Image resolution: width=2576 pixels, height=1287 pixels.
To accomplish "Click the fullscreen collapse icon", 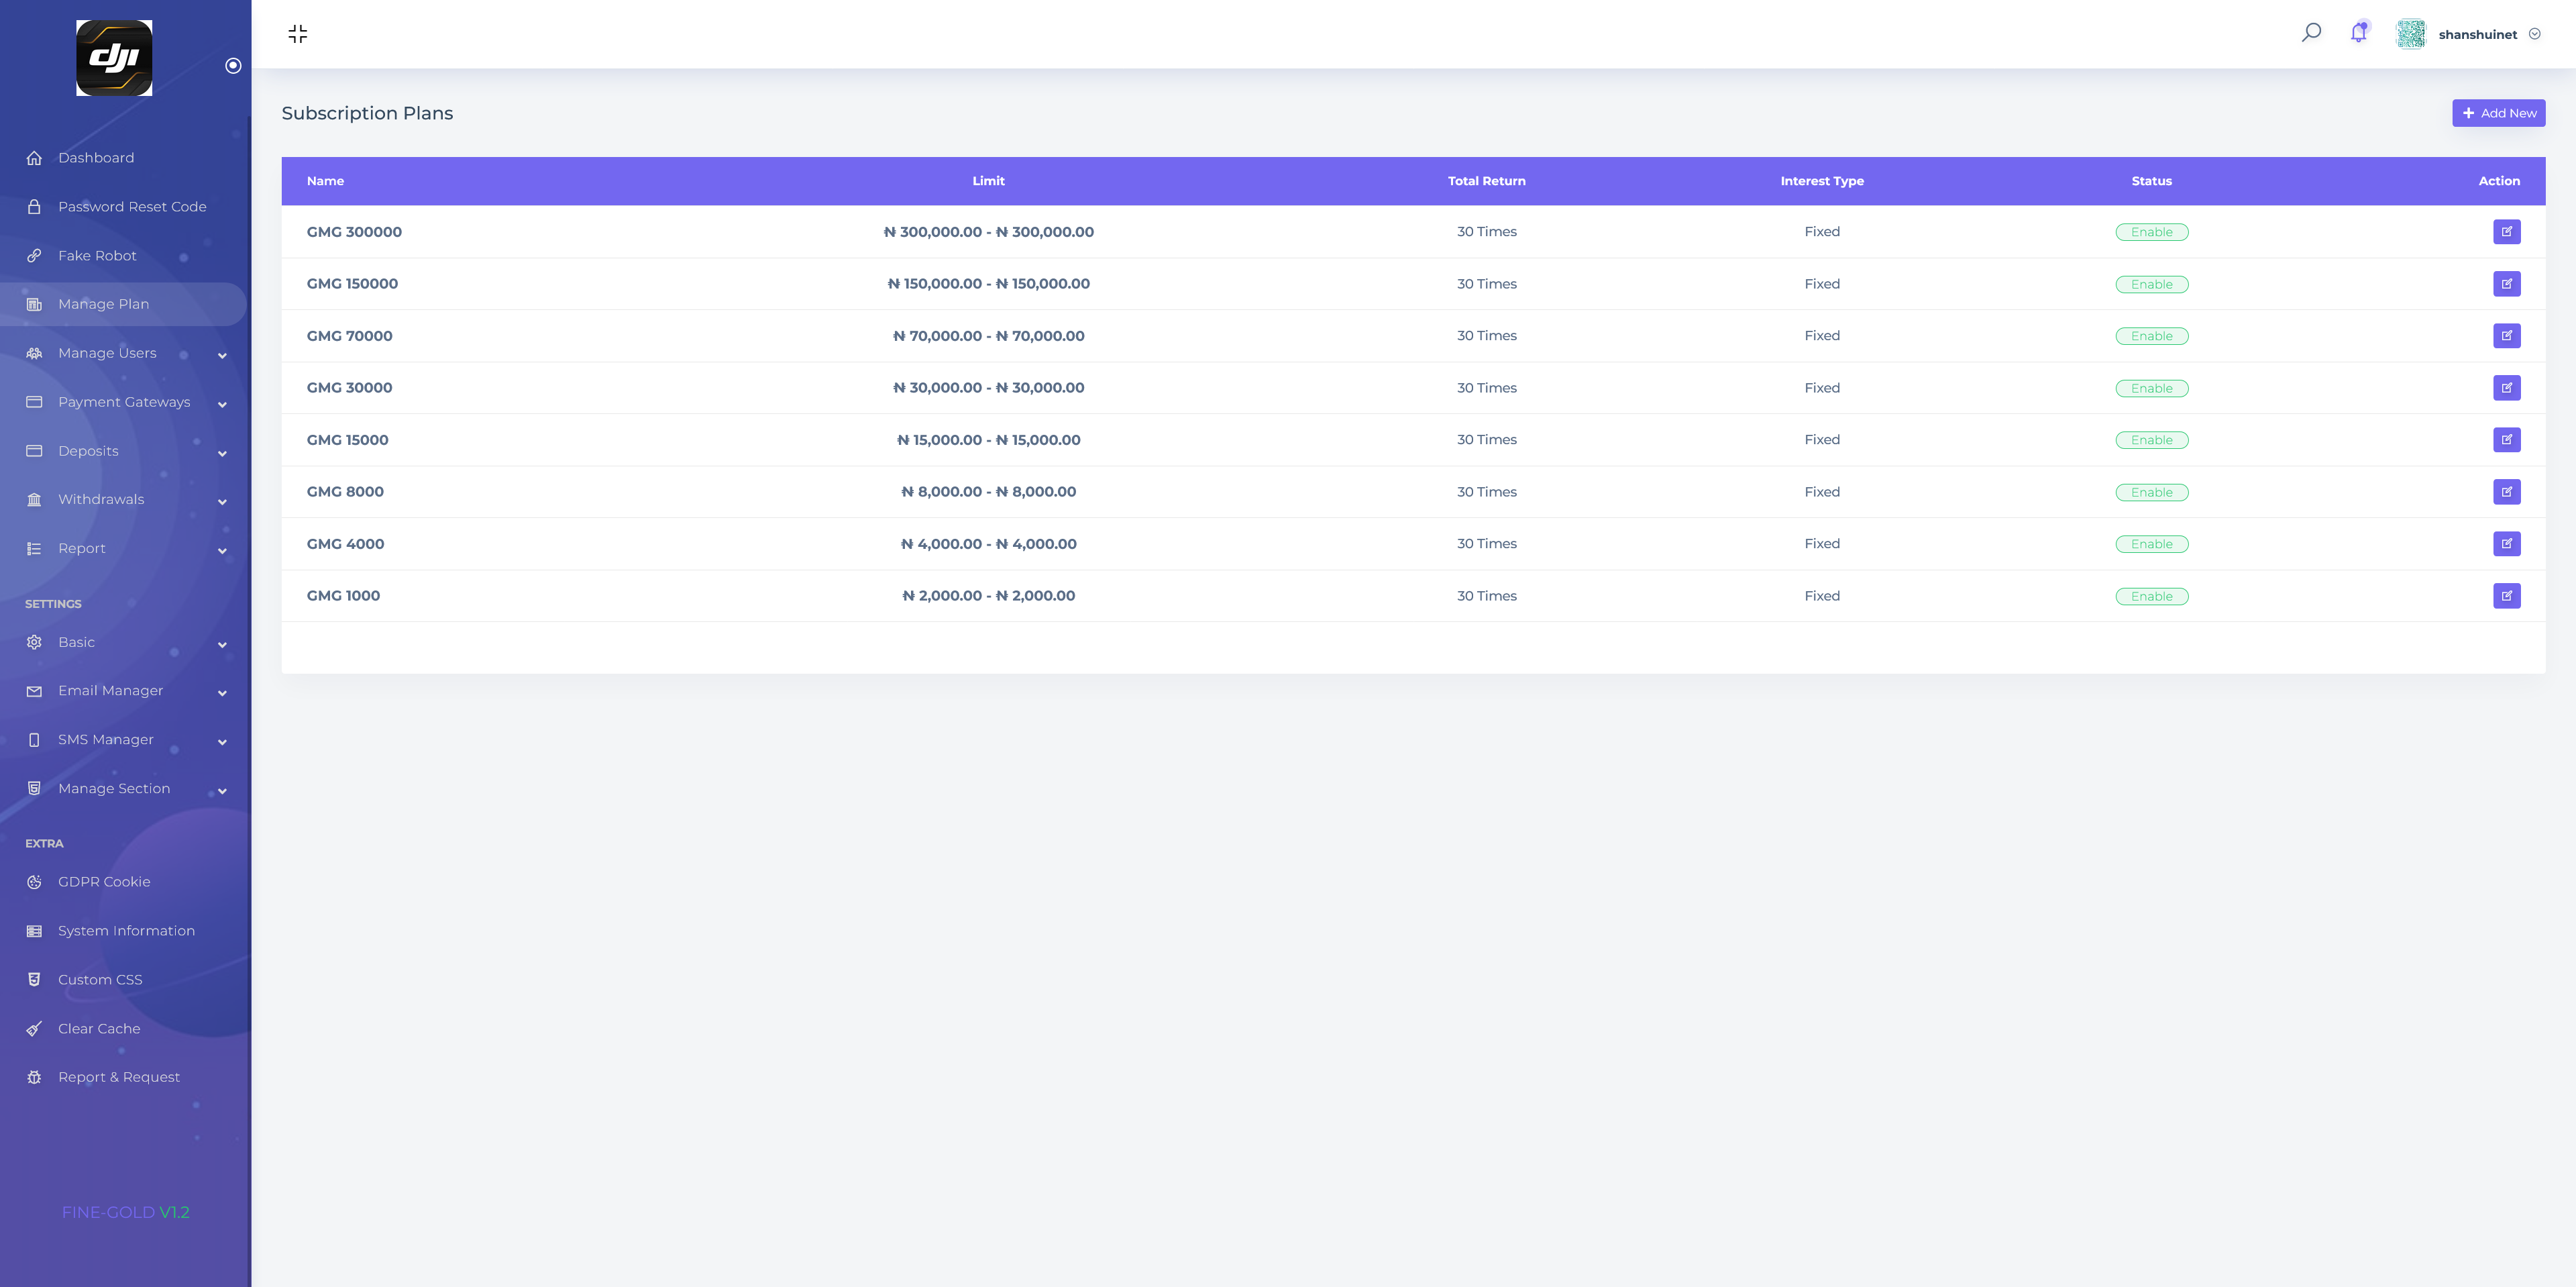I will 297,34.
